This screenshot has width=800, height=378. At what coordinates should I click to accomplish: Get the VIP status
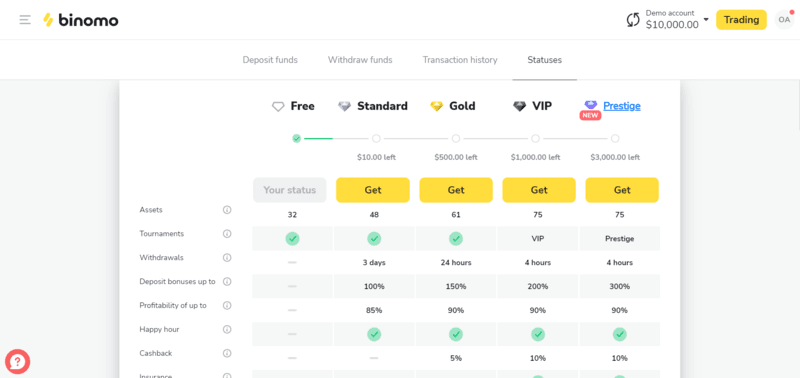point(539,190)
